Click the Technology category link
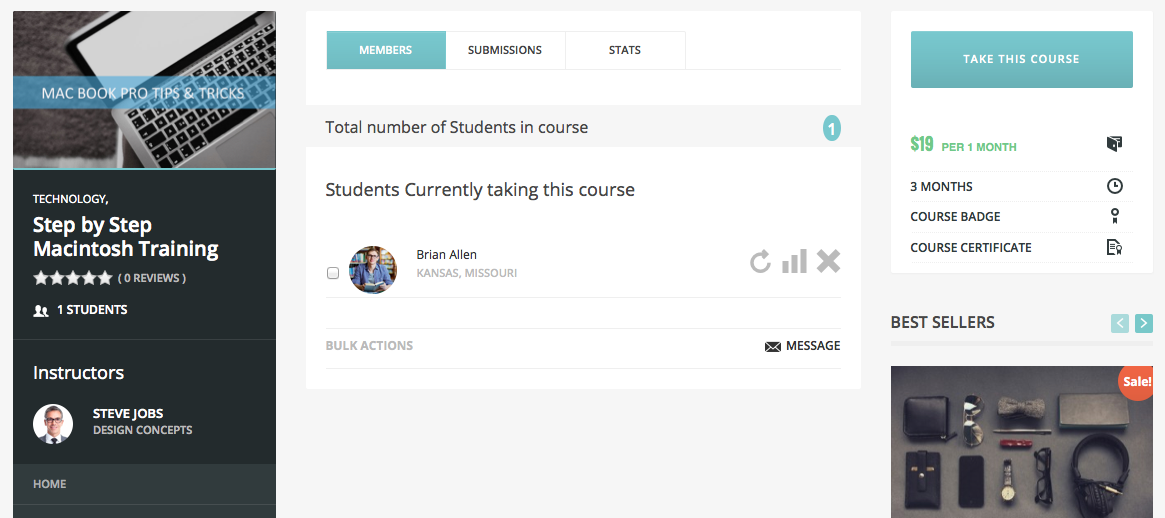 (x=70, y=199)
